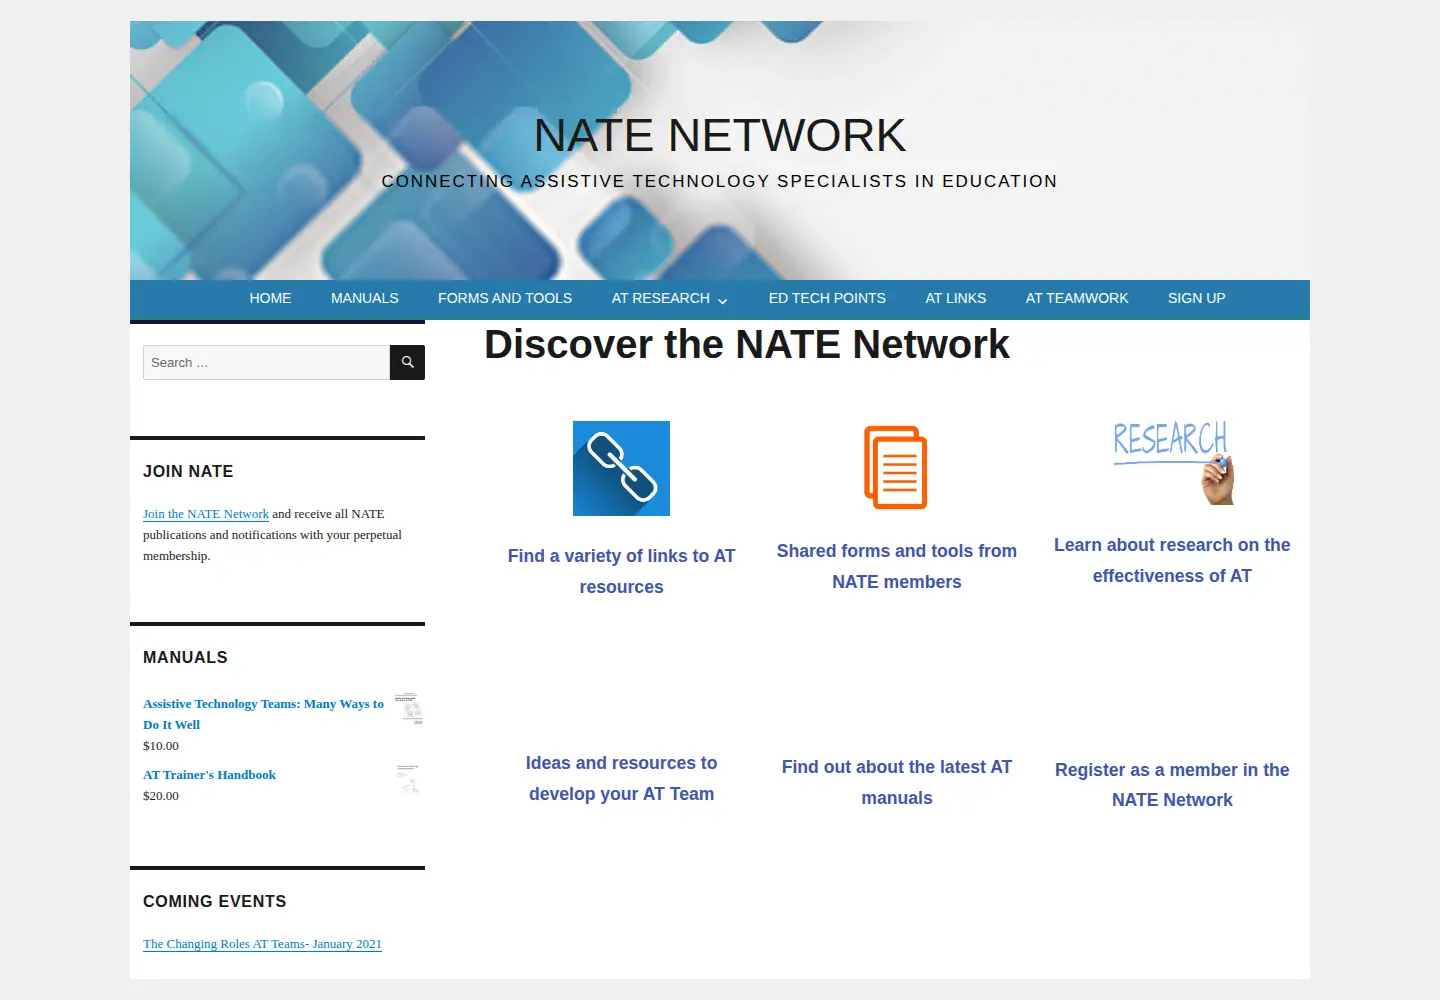Open Assistive Technology Teams manual thumbnail
The image size is (1440, 1000).
(x=410, y=708)
